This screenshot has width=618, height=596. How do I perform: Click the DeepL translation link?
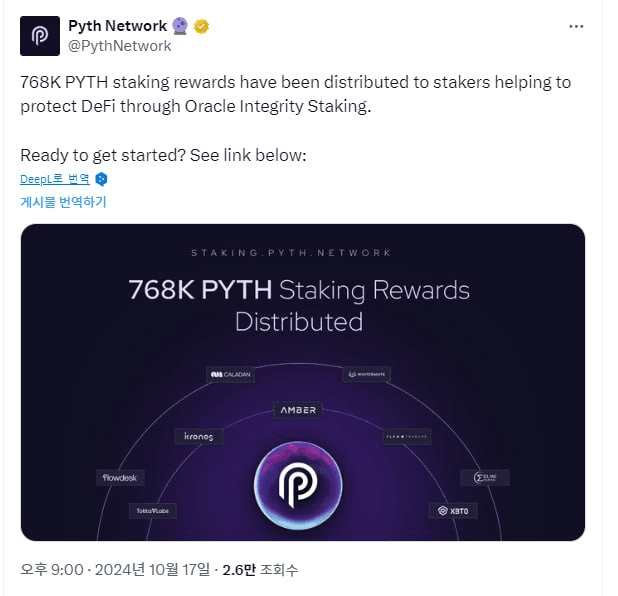55,180
